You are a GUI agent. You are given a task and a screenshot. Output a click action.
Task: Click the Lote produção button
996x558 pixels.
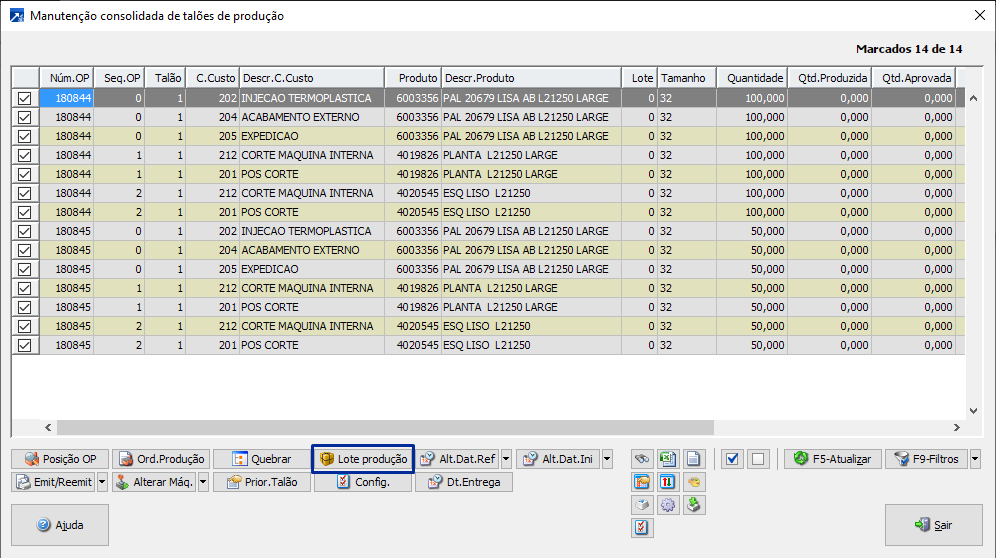(x=363, y=459)
